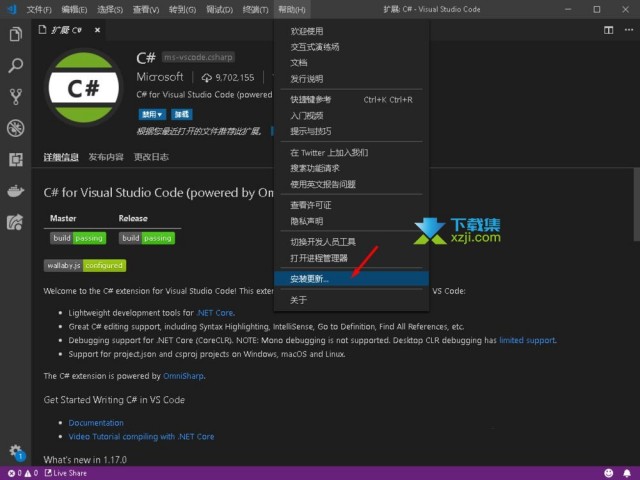640x480 pixels.
Task: Open the Search view in activity bar
Action: [16, 65]
